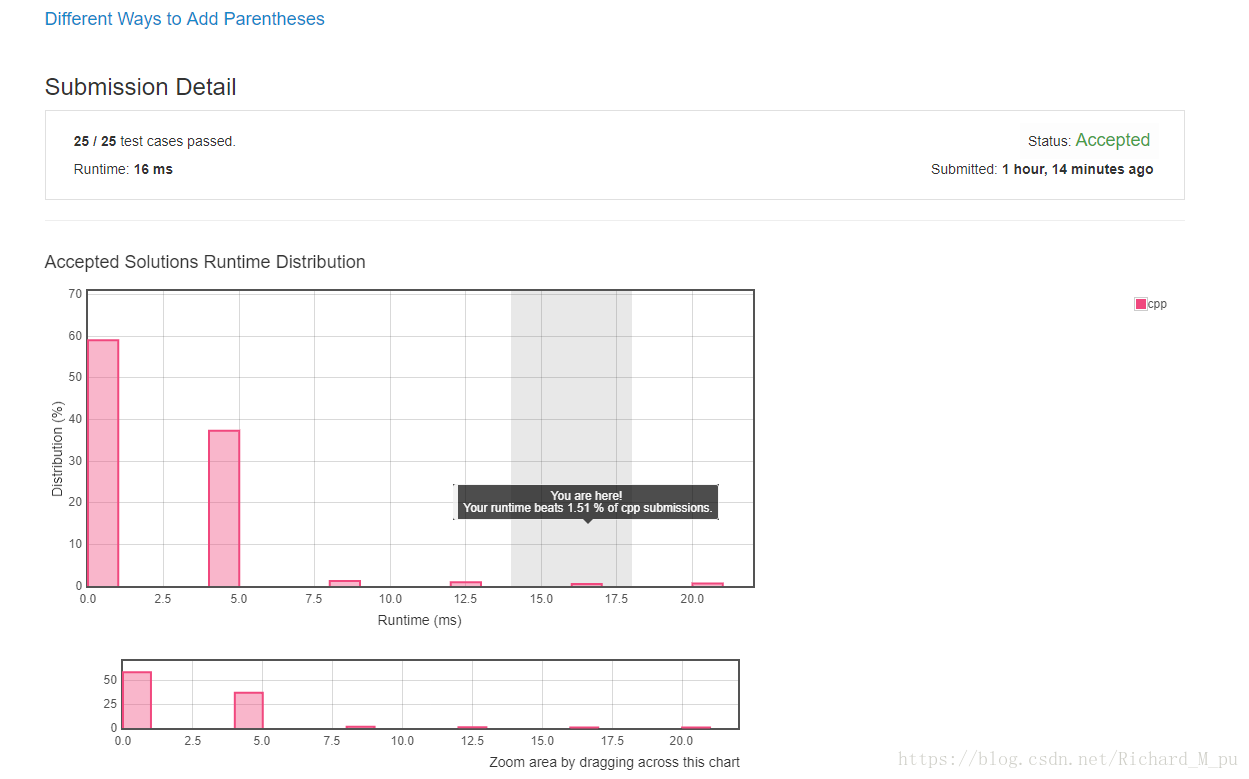Screen dimensions: 1249x779
Task: Click the 'Distribution (%)' axis label
Action: [57, 448]
